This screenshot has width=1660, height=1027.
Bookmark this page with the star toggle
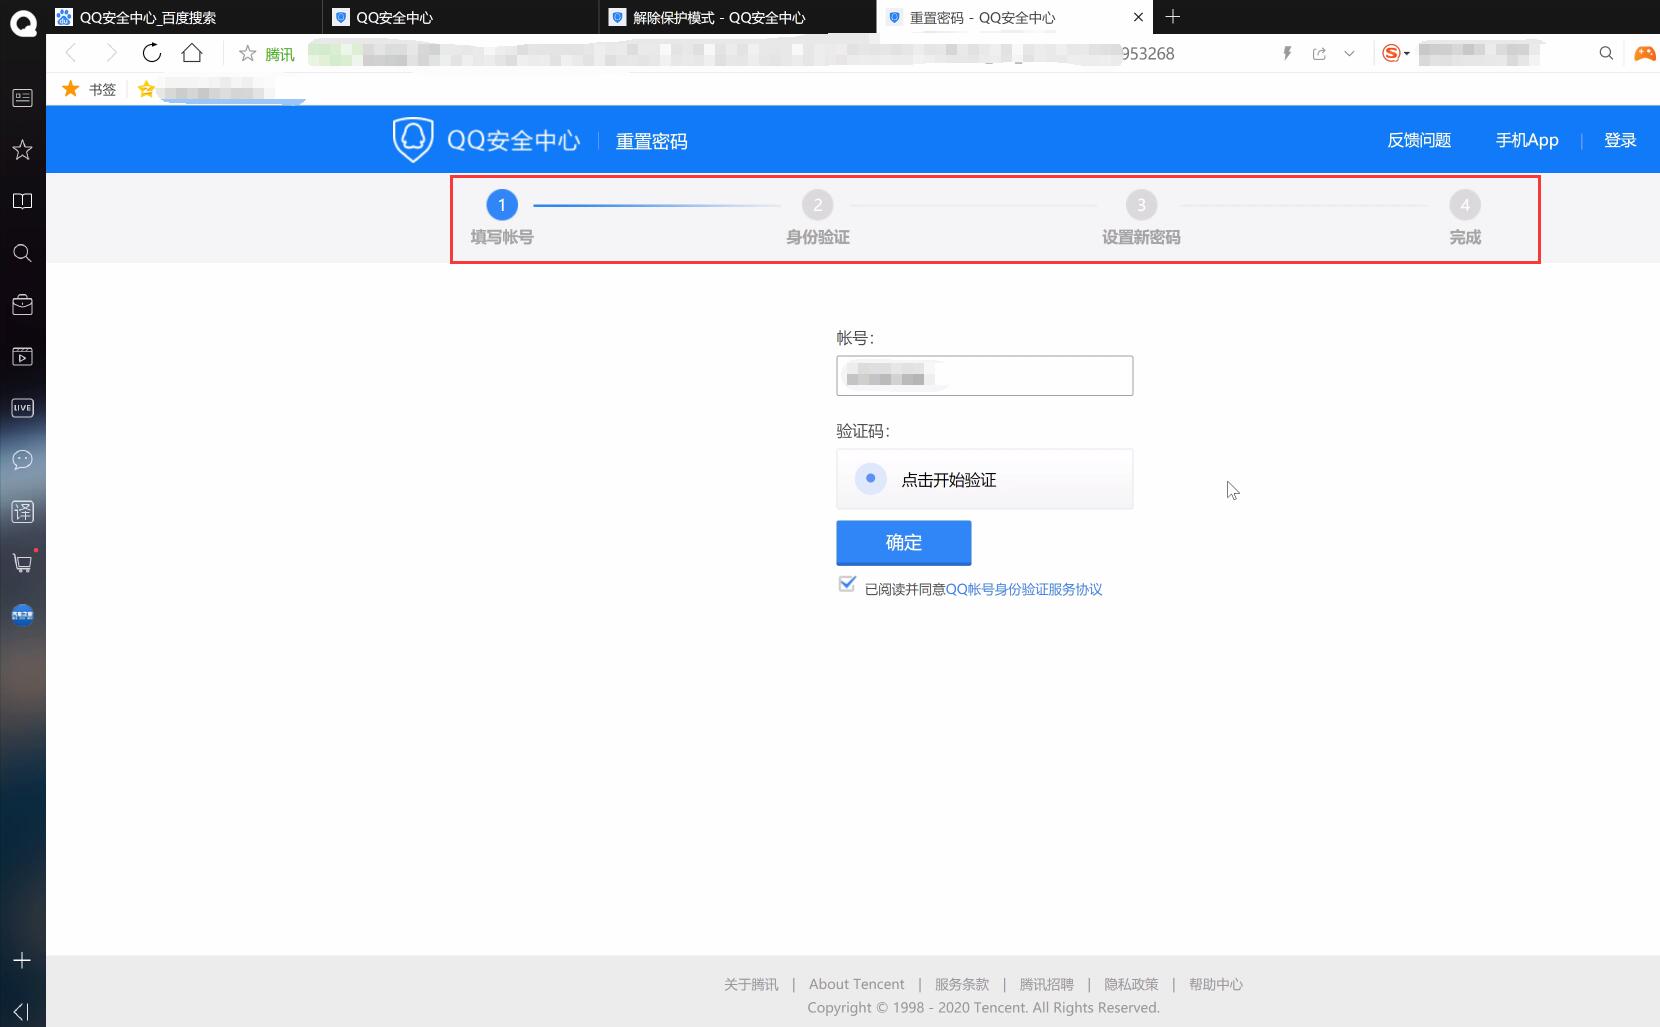247,53
